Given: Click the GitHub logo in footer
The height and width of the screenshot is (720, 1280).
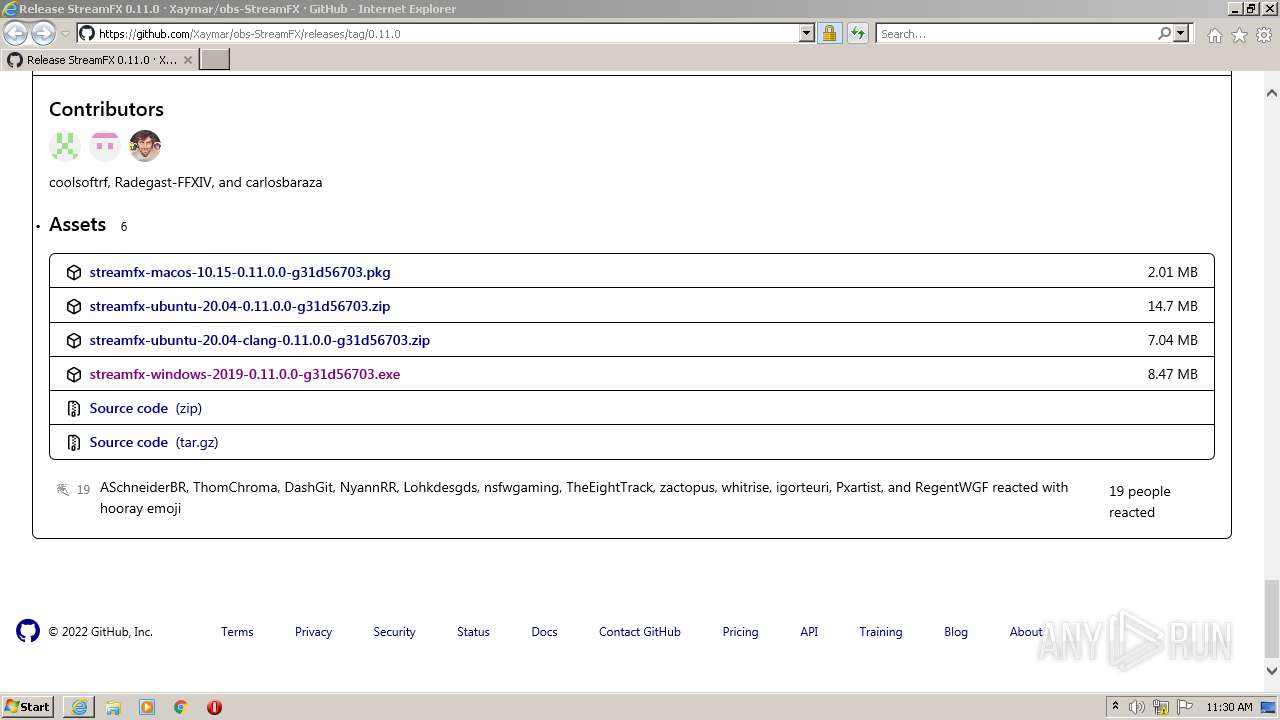Looking at the screenshot, I should point(28,631).
